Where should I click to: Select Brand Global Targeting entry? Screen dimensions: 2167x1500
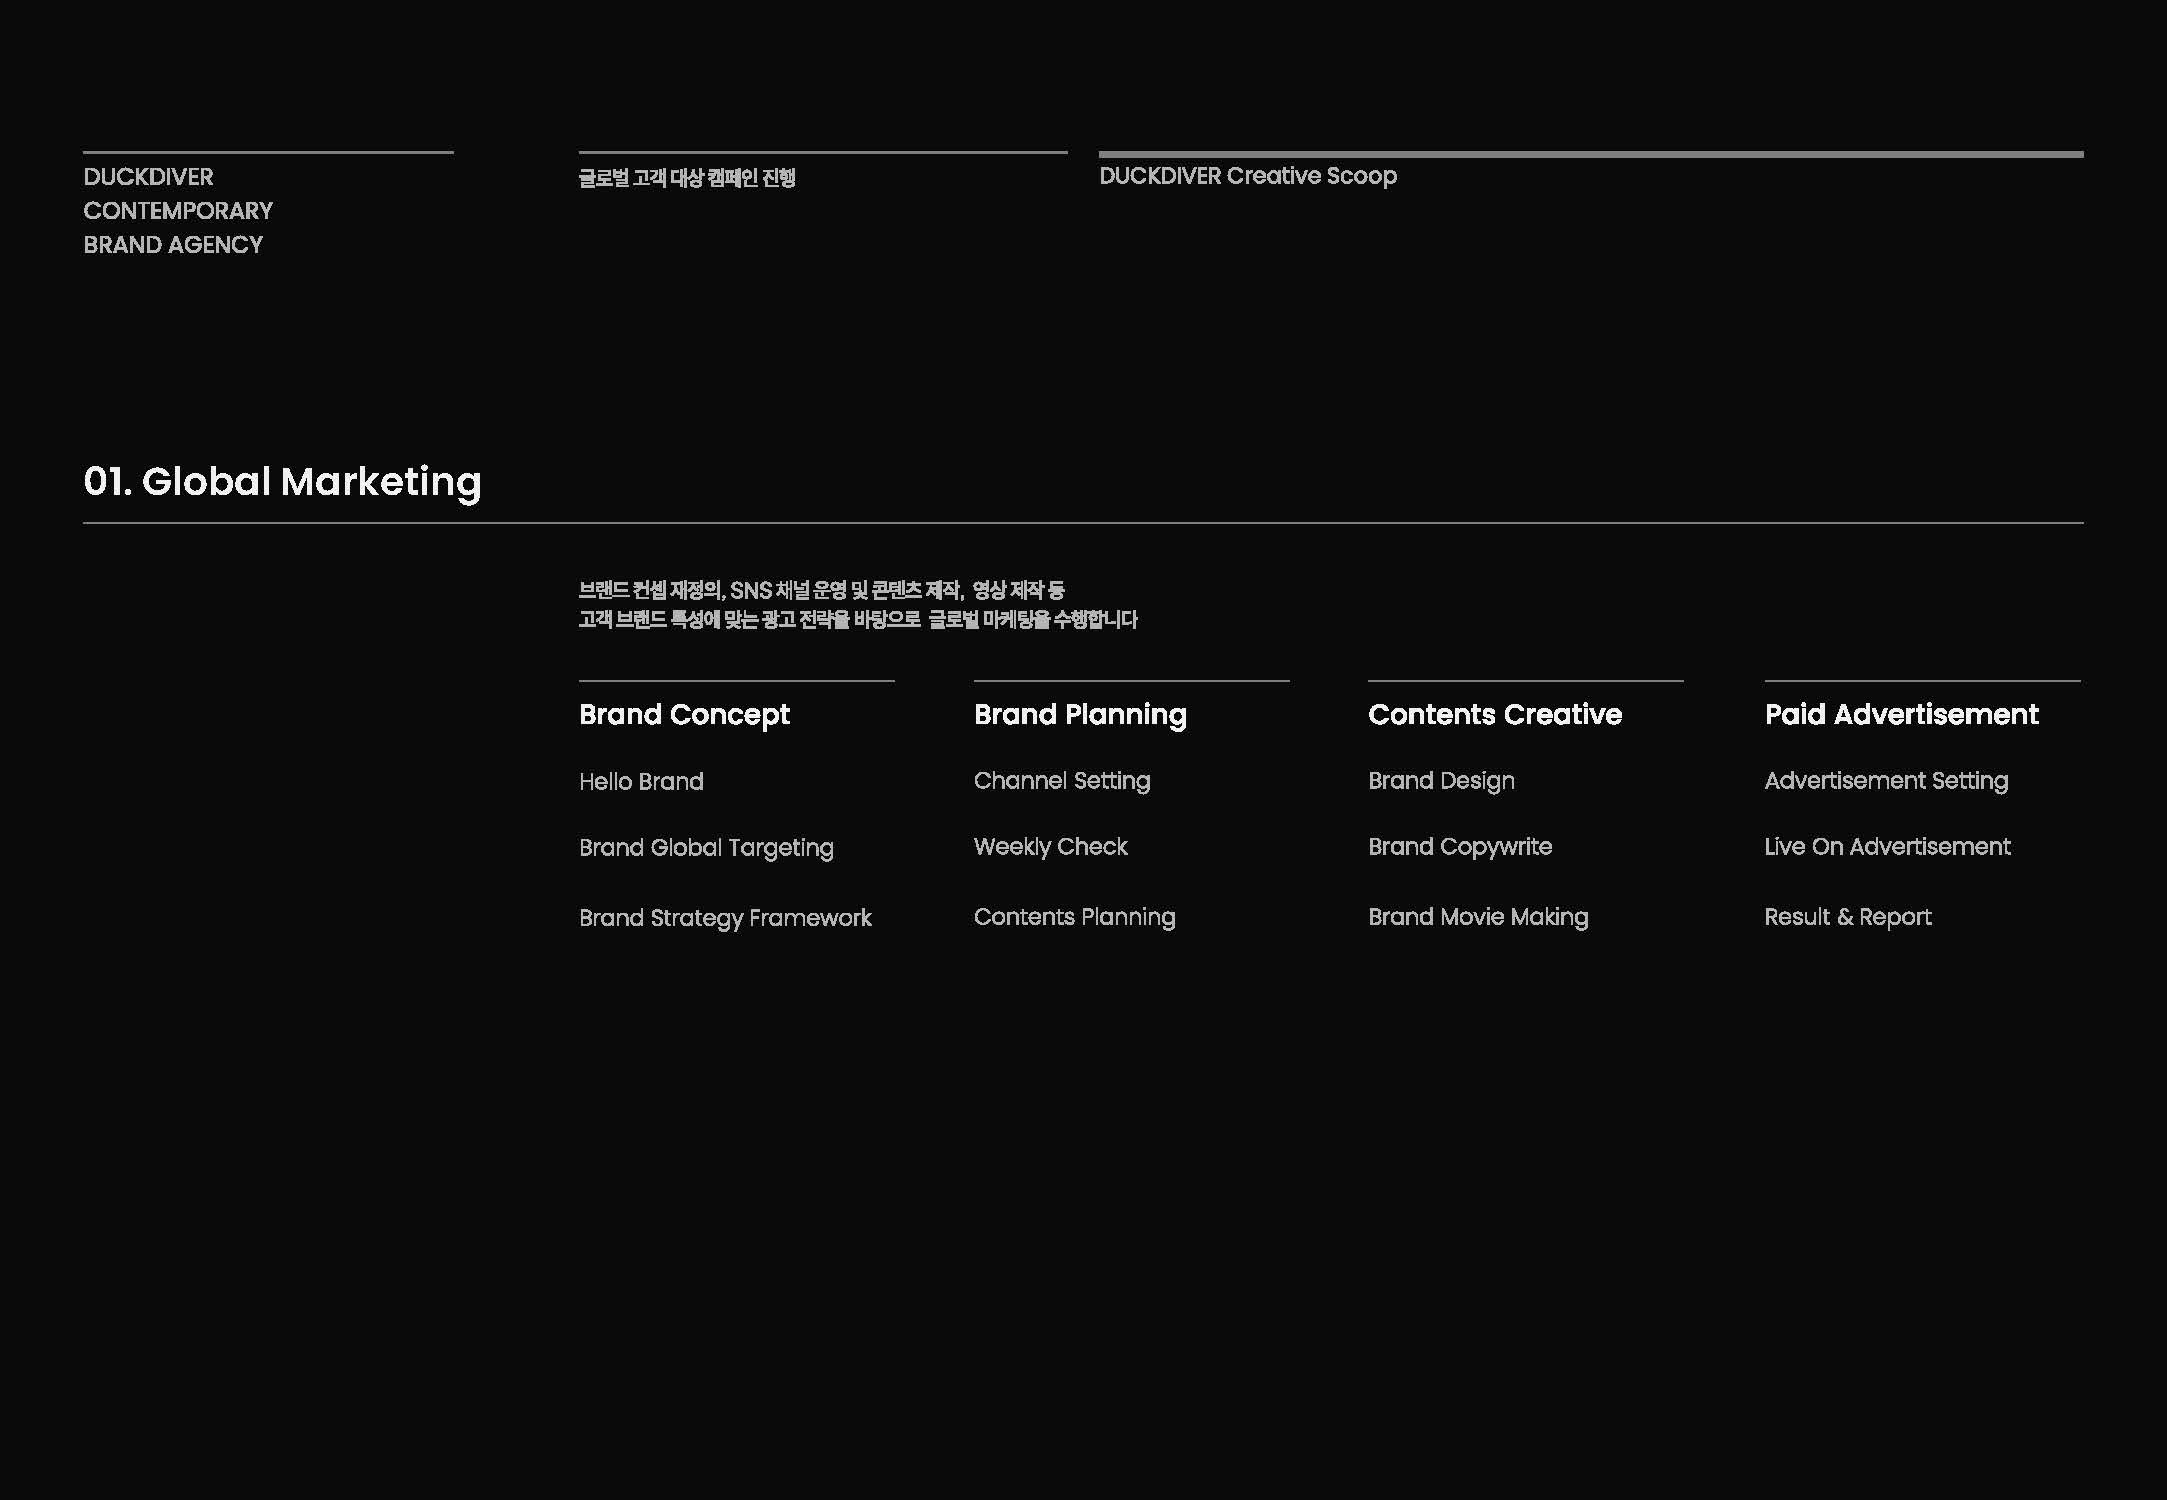[x=706, y=848]
